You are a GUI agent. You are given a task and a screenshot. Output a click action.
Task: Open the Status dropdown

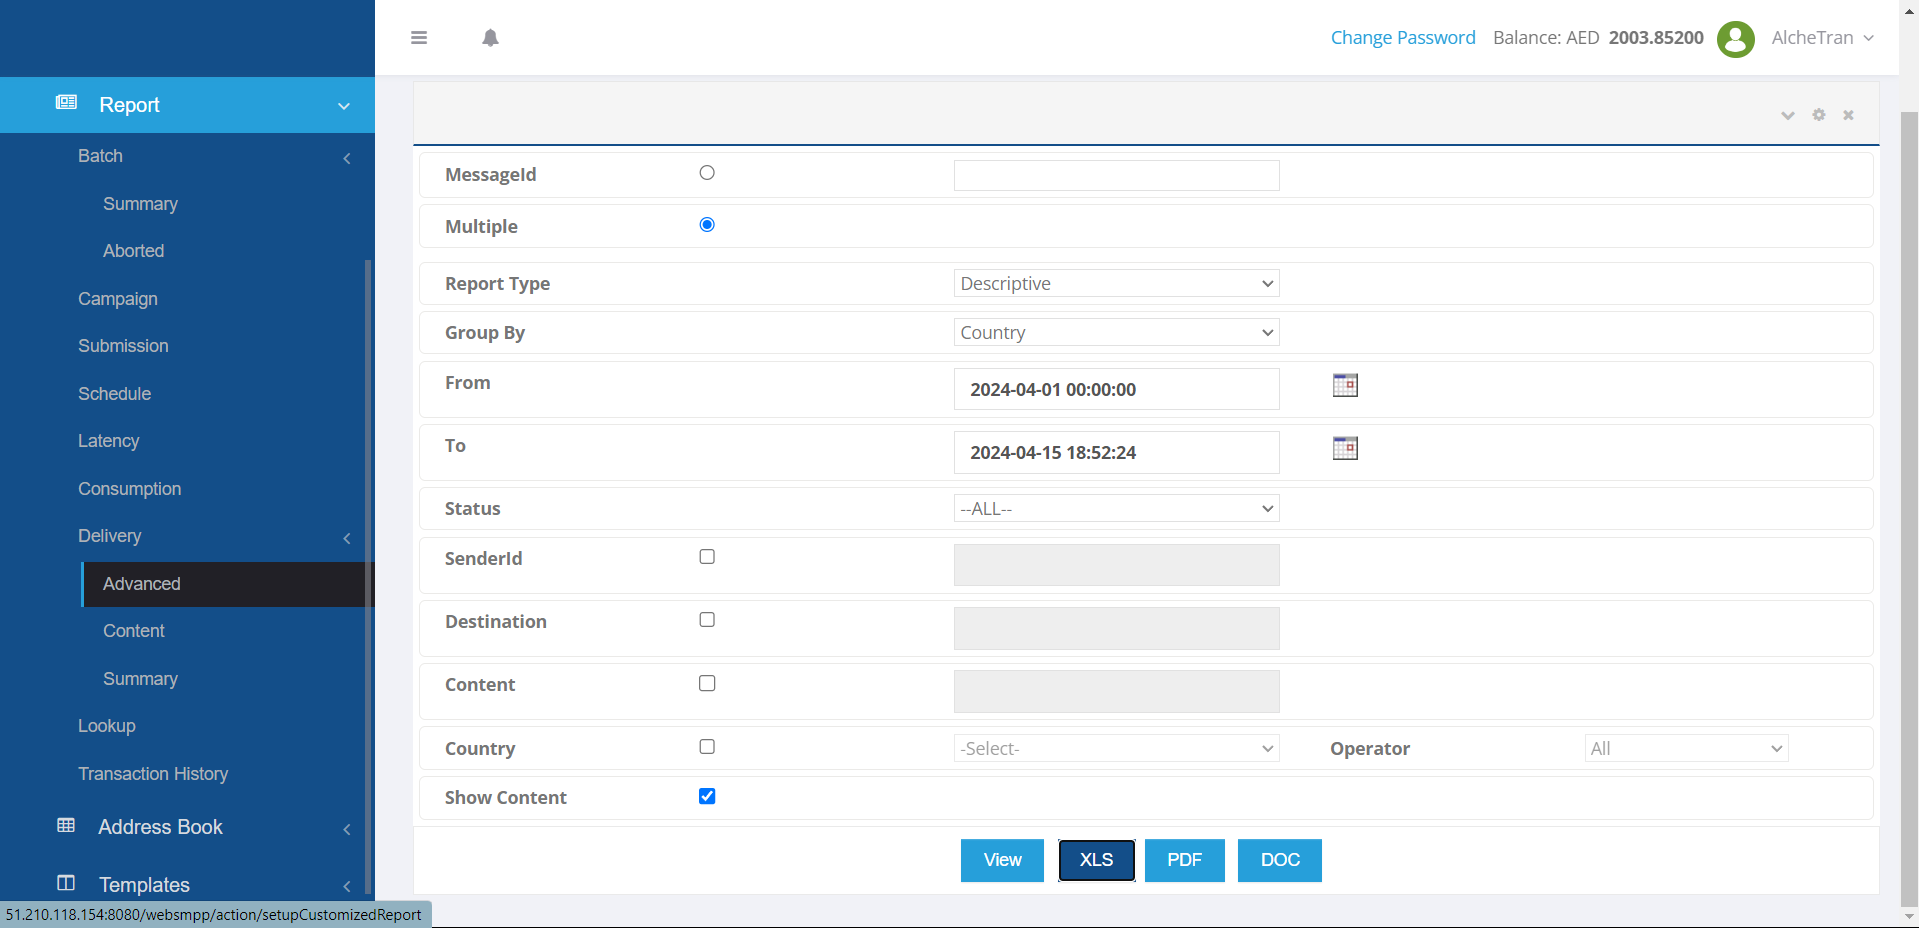click(1116, 509)
